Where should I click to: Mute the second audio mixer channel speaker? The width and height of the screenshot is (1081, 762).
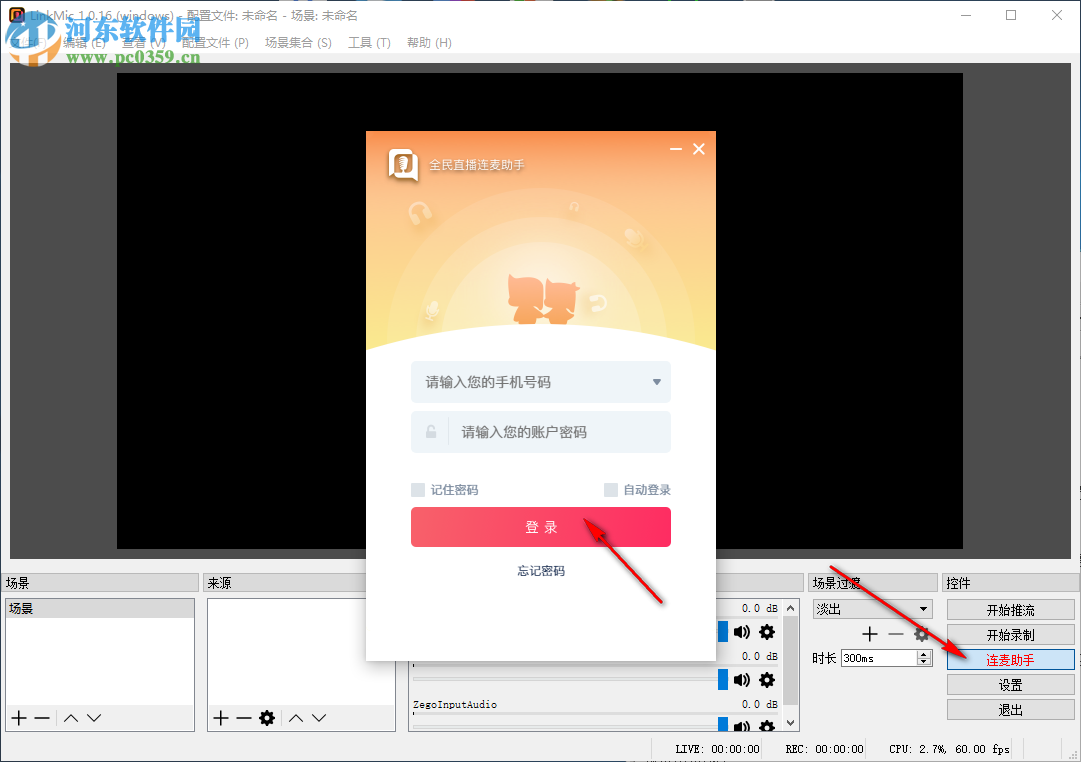(x=742, y=680)
